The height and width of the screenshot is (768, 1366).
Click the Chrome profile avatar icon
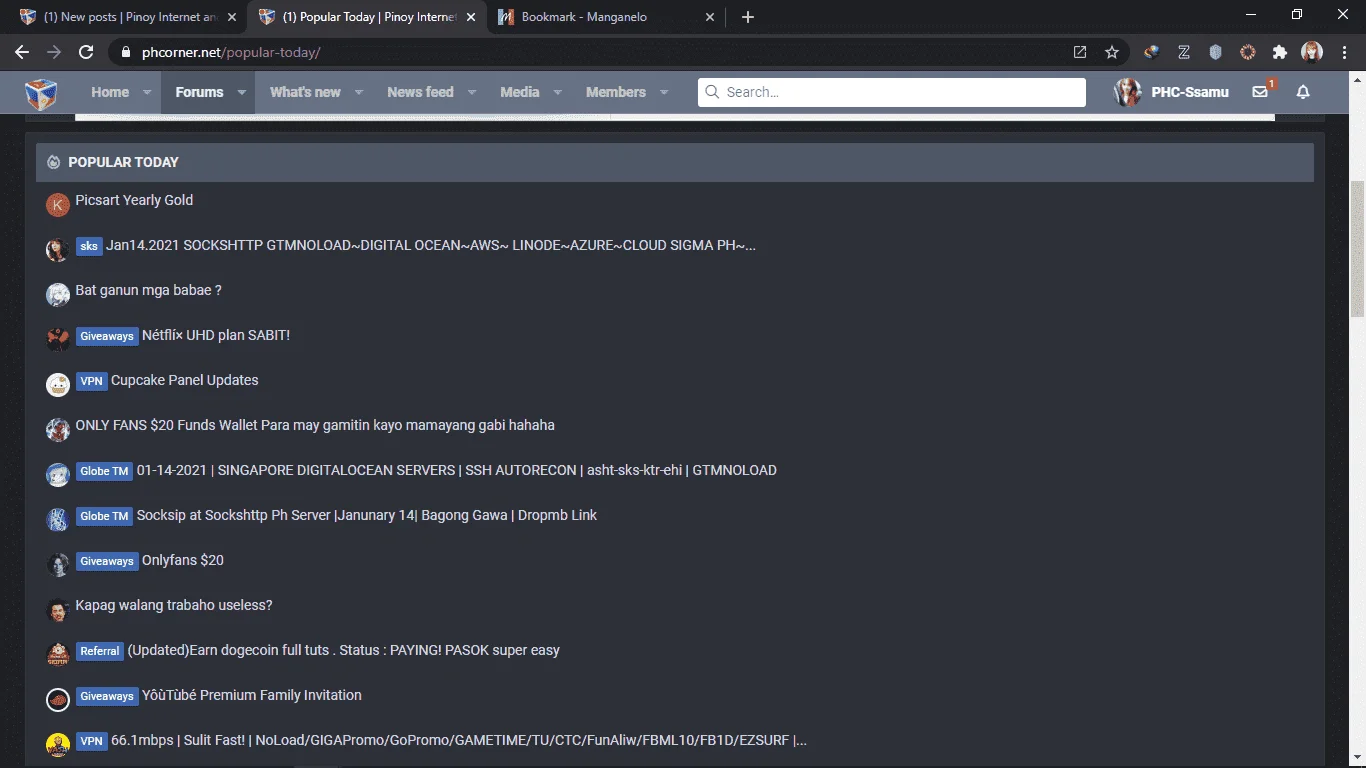[x=1312, y=52]
